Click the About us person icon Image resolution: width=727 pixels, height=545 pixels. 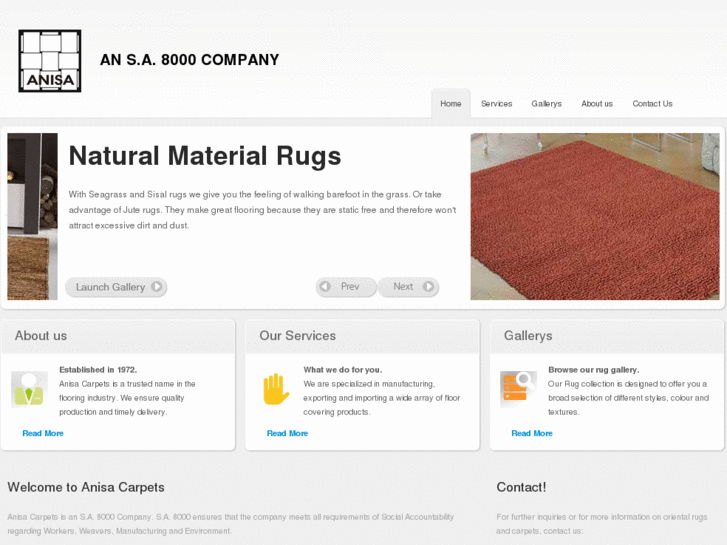coord(29,389)
